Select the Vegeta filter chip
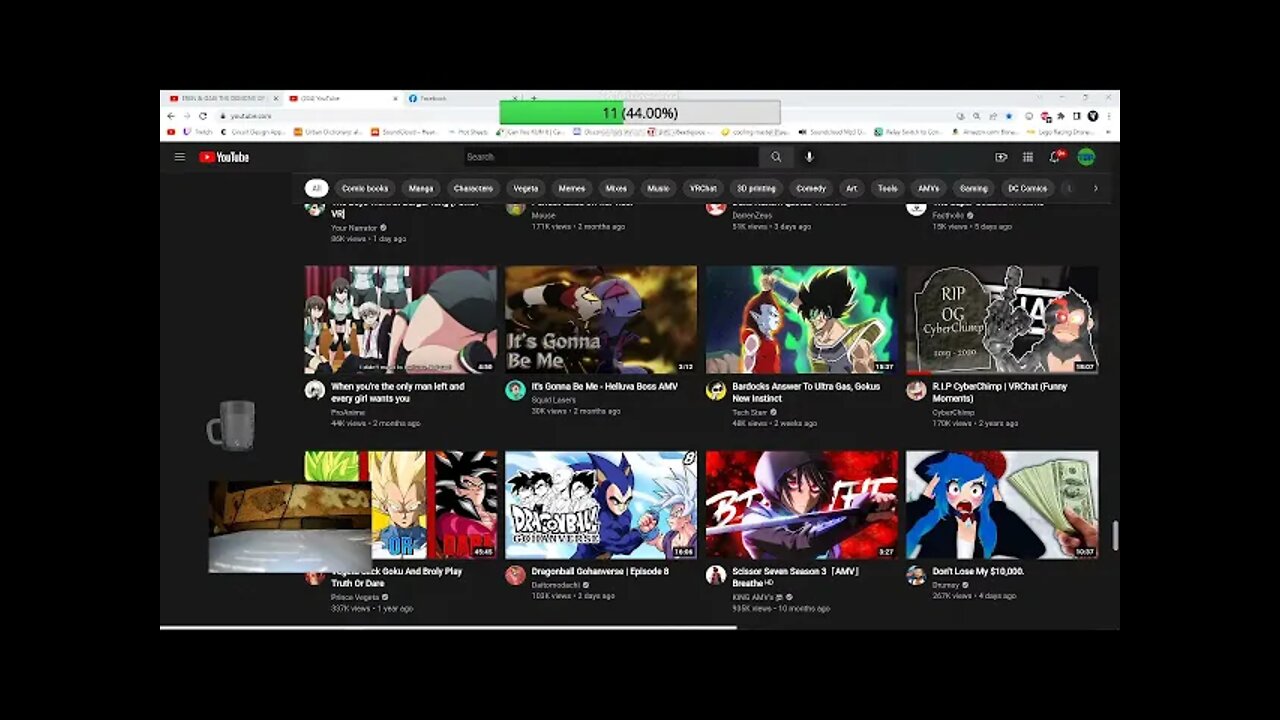Viewport: 1280px width, 720px height. (526, 188)
